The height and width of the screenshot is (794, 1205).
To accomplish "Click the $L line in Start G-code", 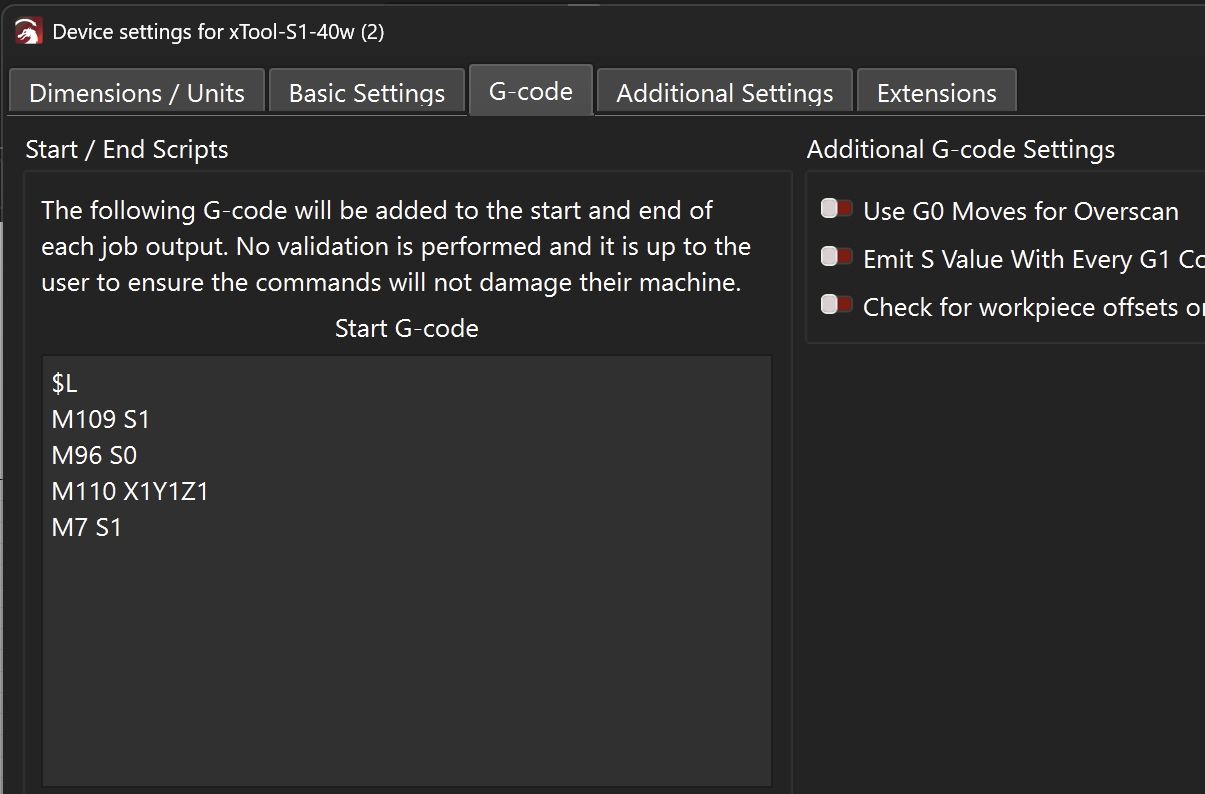I will 65,384.
